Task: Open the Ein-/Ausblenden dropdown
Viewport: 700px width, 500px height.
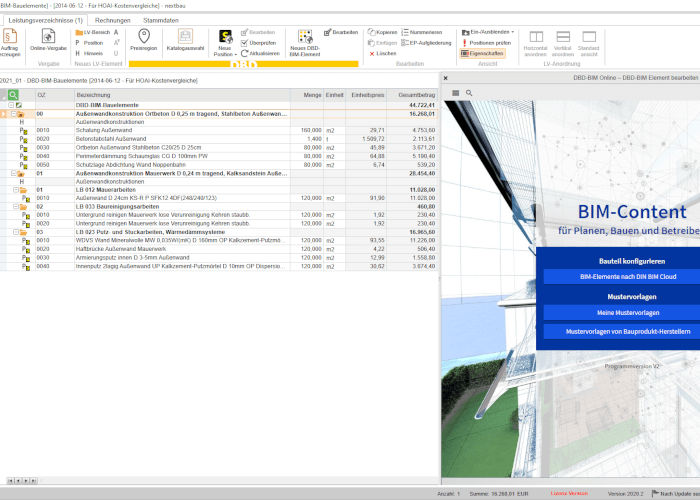Action: (x=512, y=32)
